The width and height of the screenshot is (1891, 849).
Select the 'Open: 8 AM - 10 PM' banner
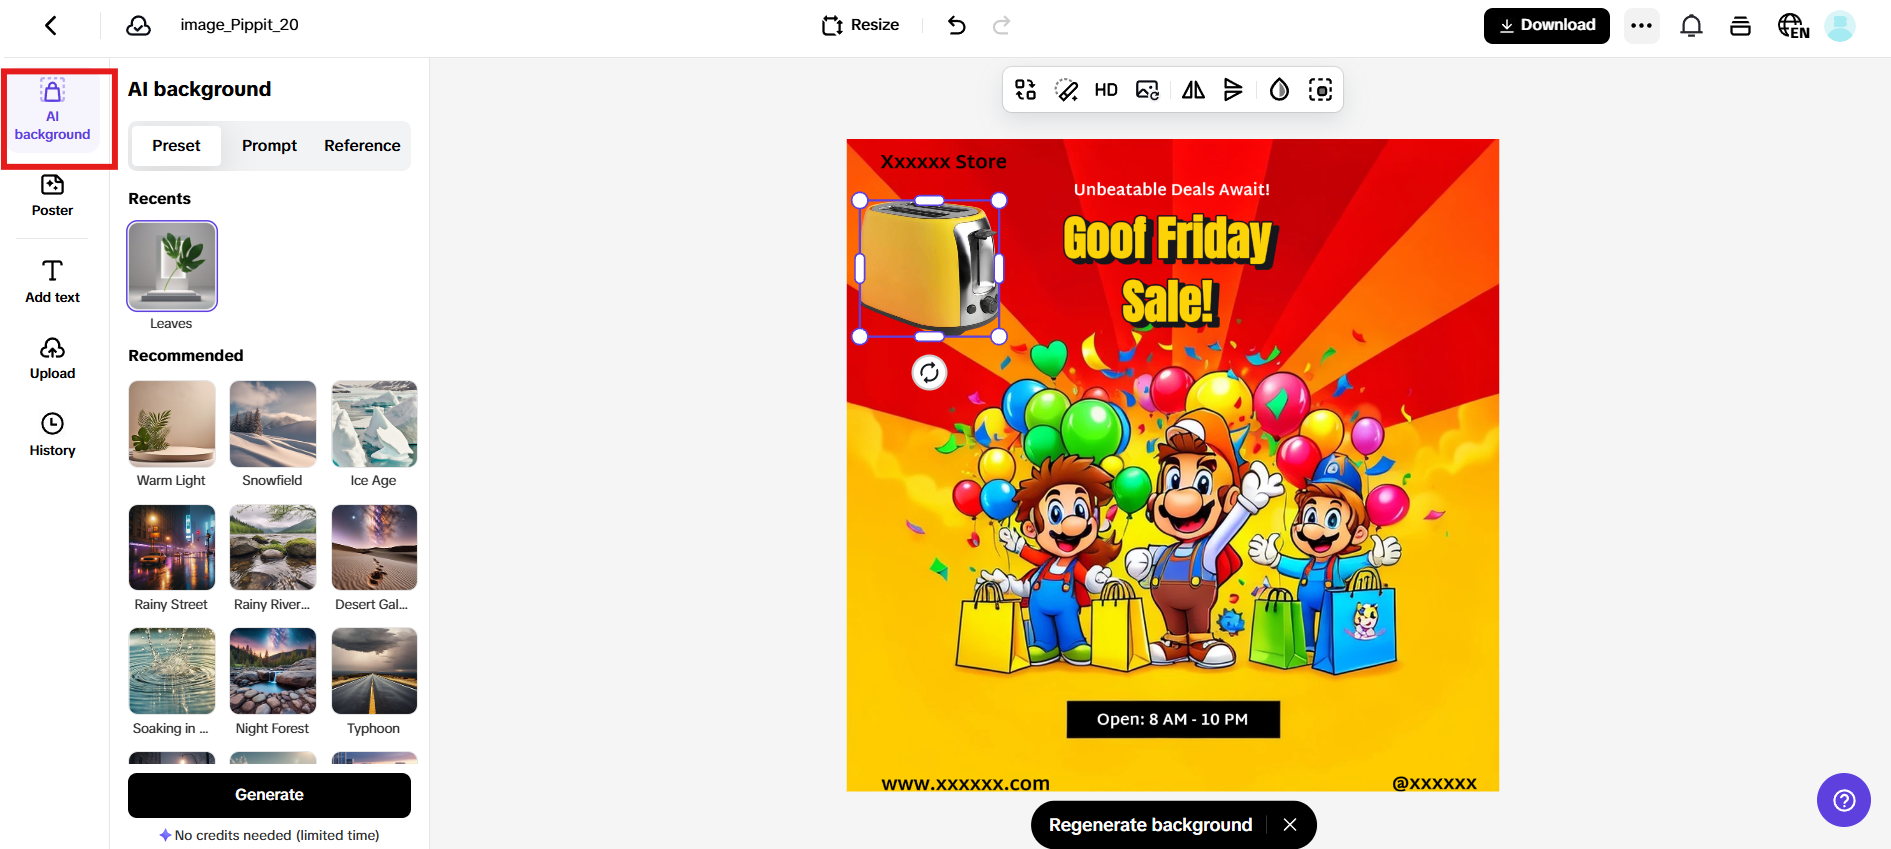[x=1173, y=719]
